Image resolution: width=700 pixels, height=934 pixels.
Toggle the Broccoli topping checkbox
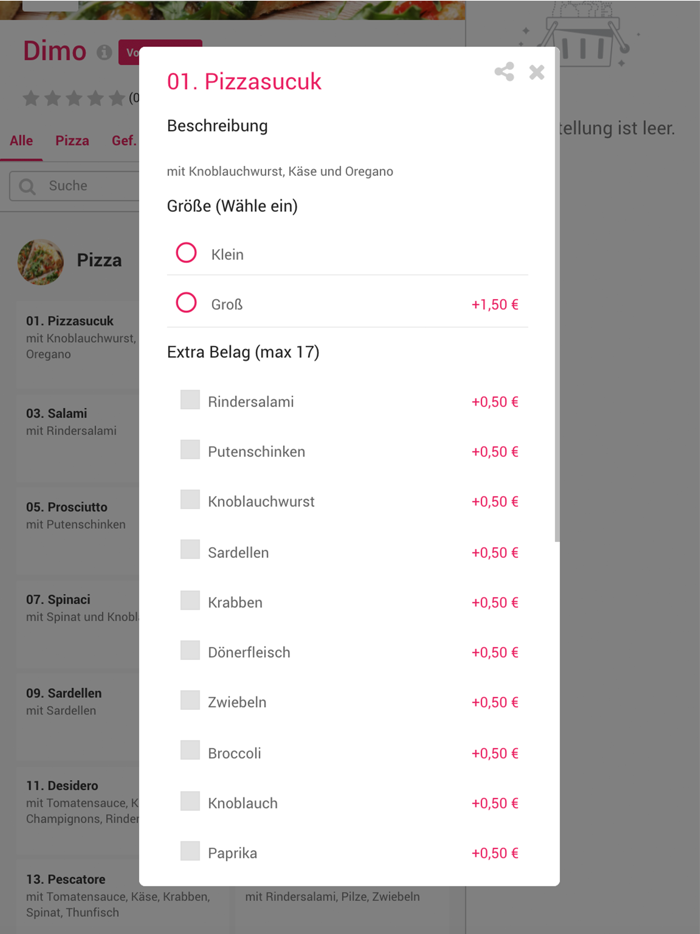coord(190,751)
